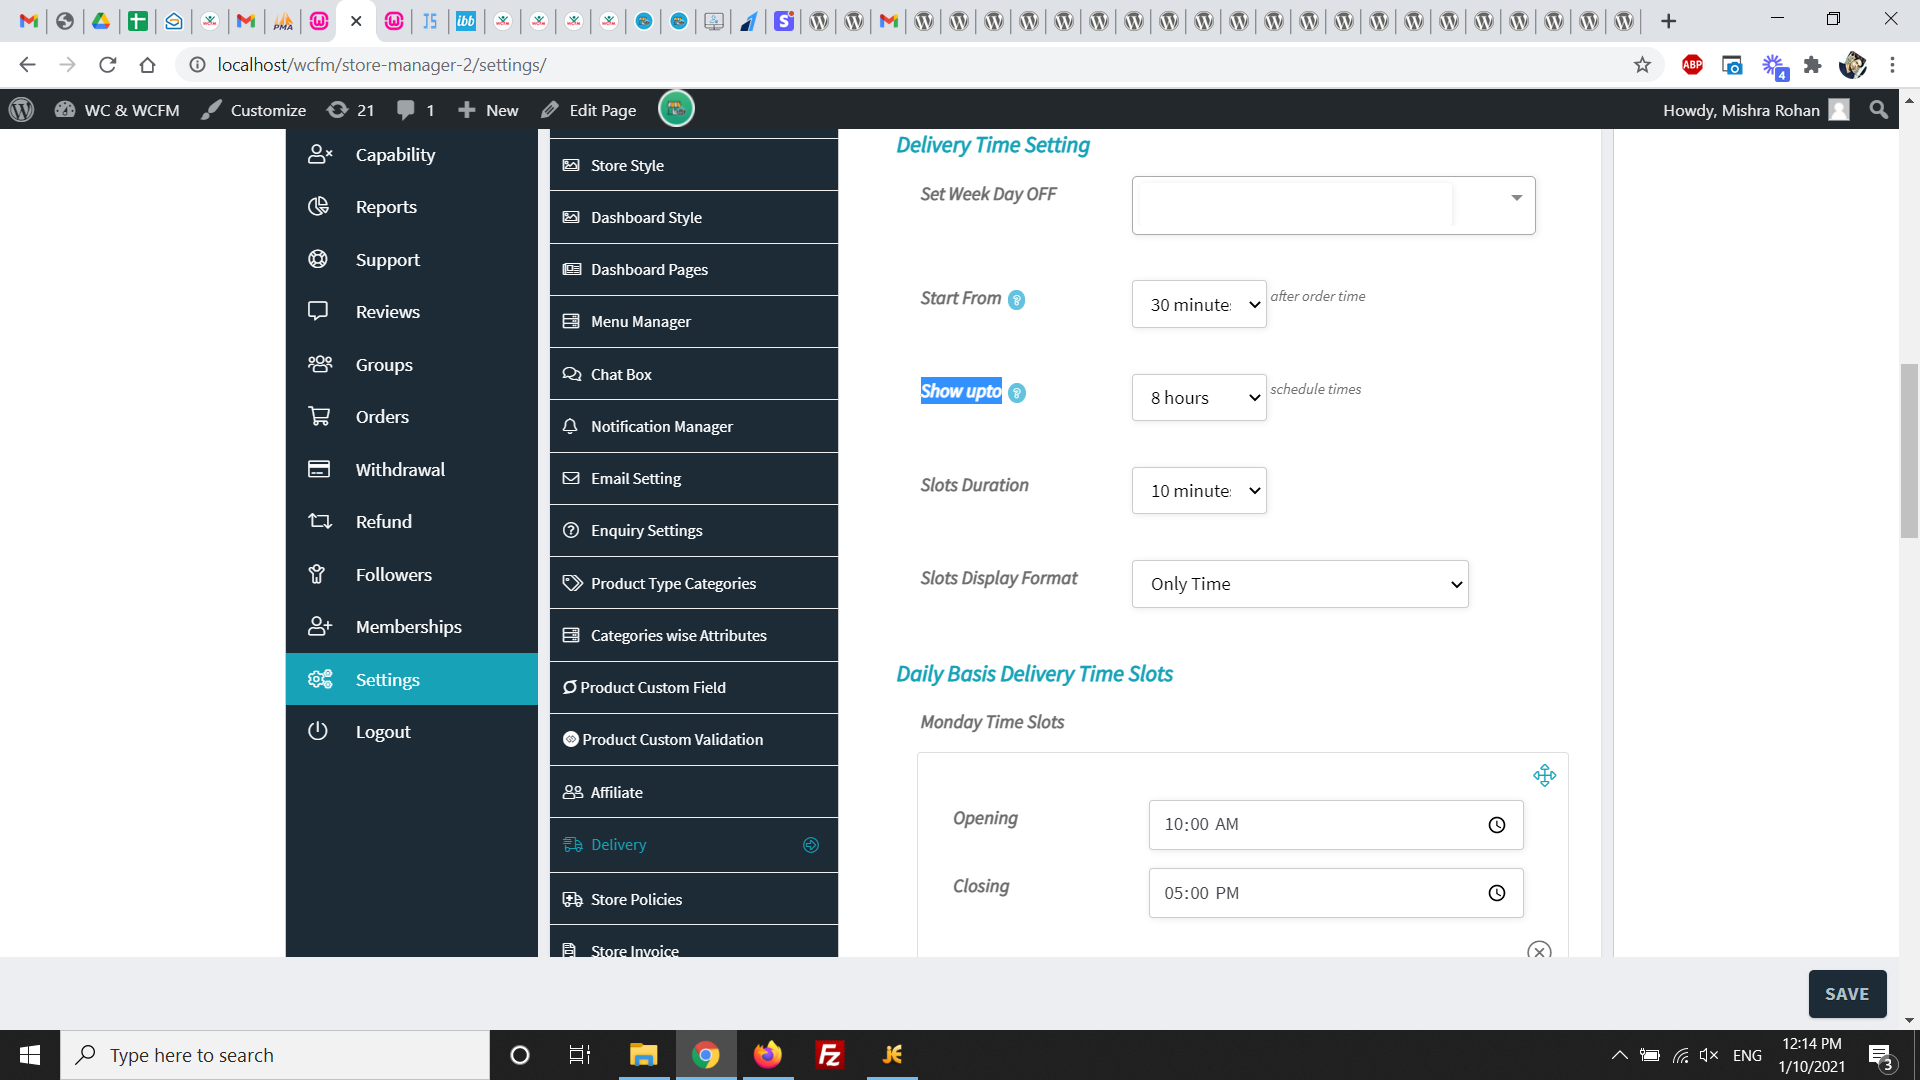Click the Refund arrows icon
The image size is (1920, 1080).
[x=319, y=522]
